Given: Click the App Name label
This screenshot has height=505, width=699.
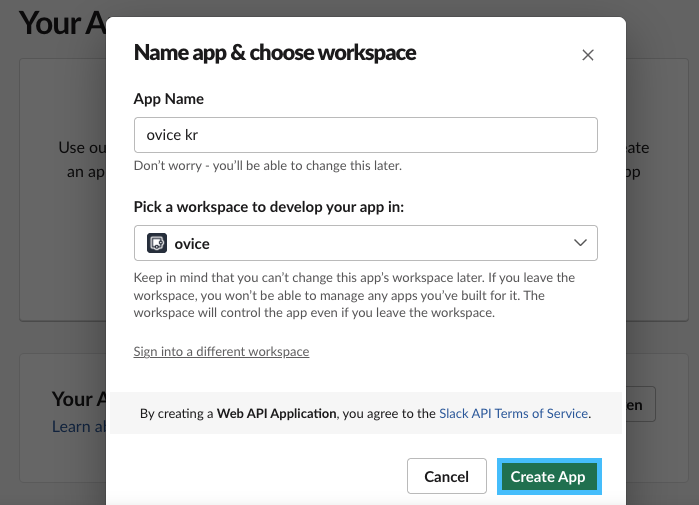Looking at the screenshot, I should [169, 99].
